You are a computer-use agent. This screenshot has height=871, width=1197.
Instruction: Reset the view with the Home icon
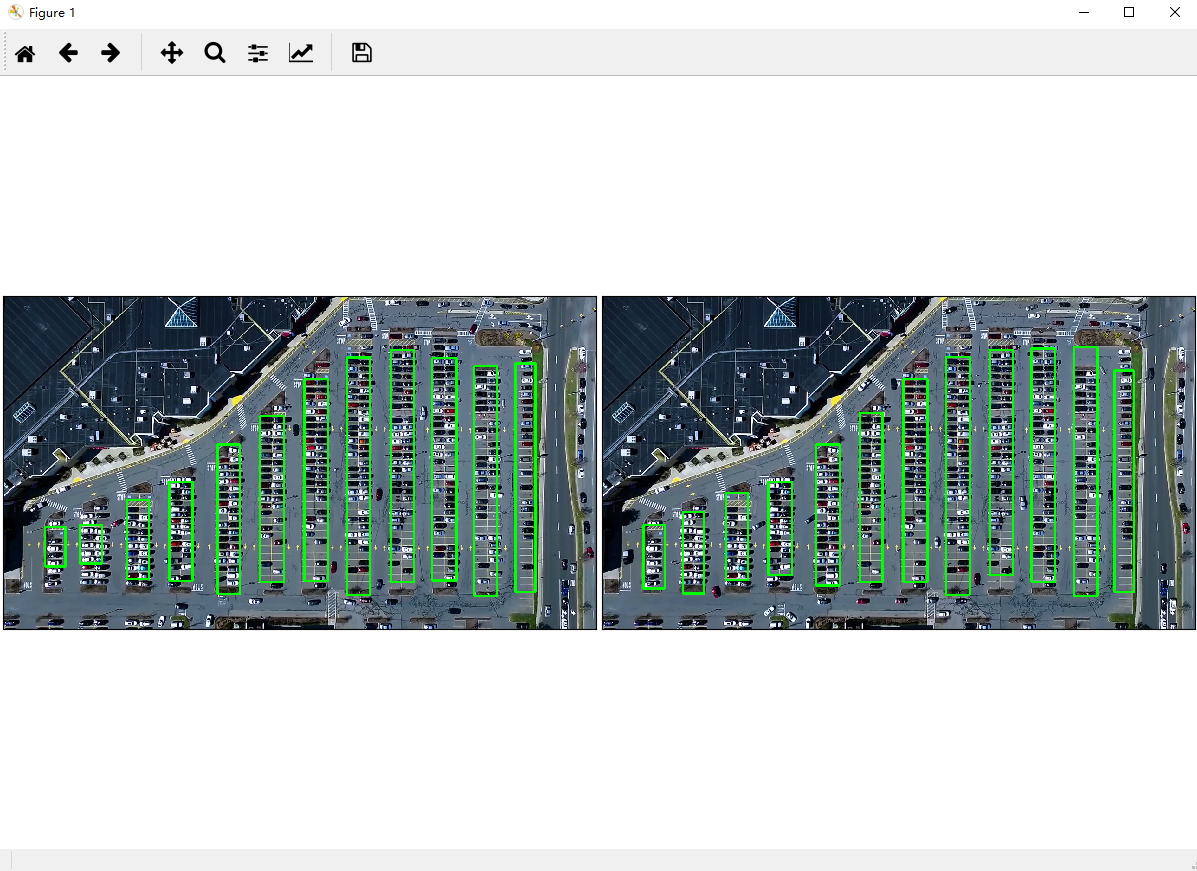(x=25, y=53)
